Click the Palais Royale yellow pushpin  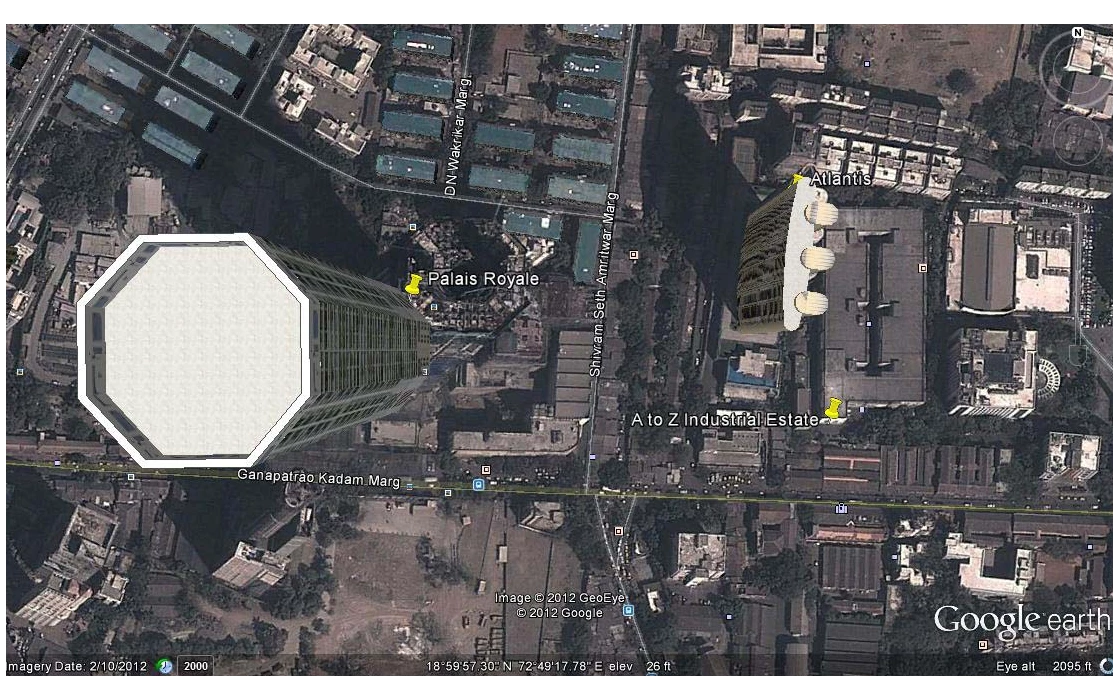click(412, 284)
